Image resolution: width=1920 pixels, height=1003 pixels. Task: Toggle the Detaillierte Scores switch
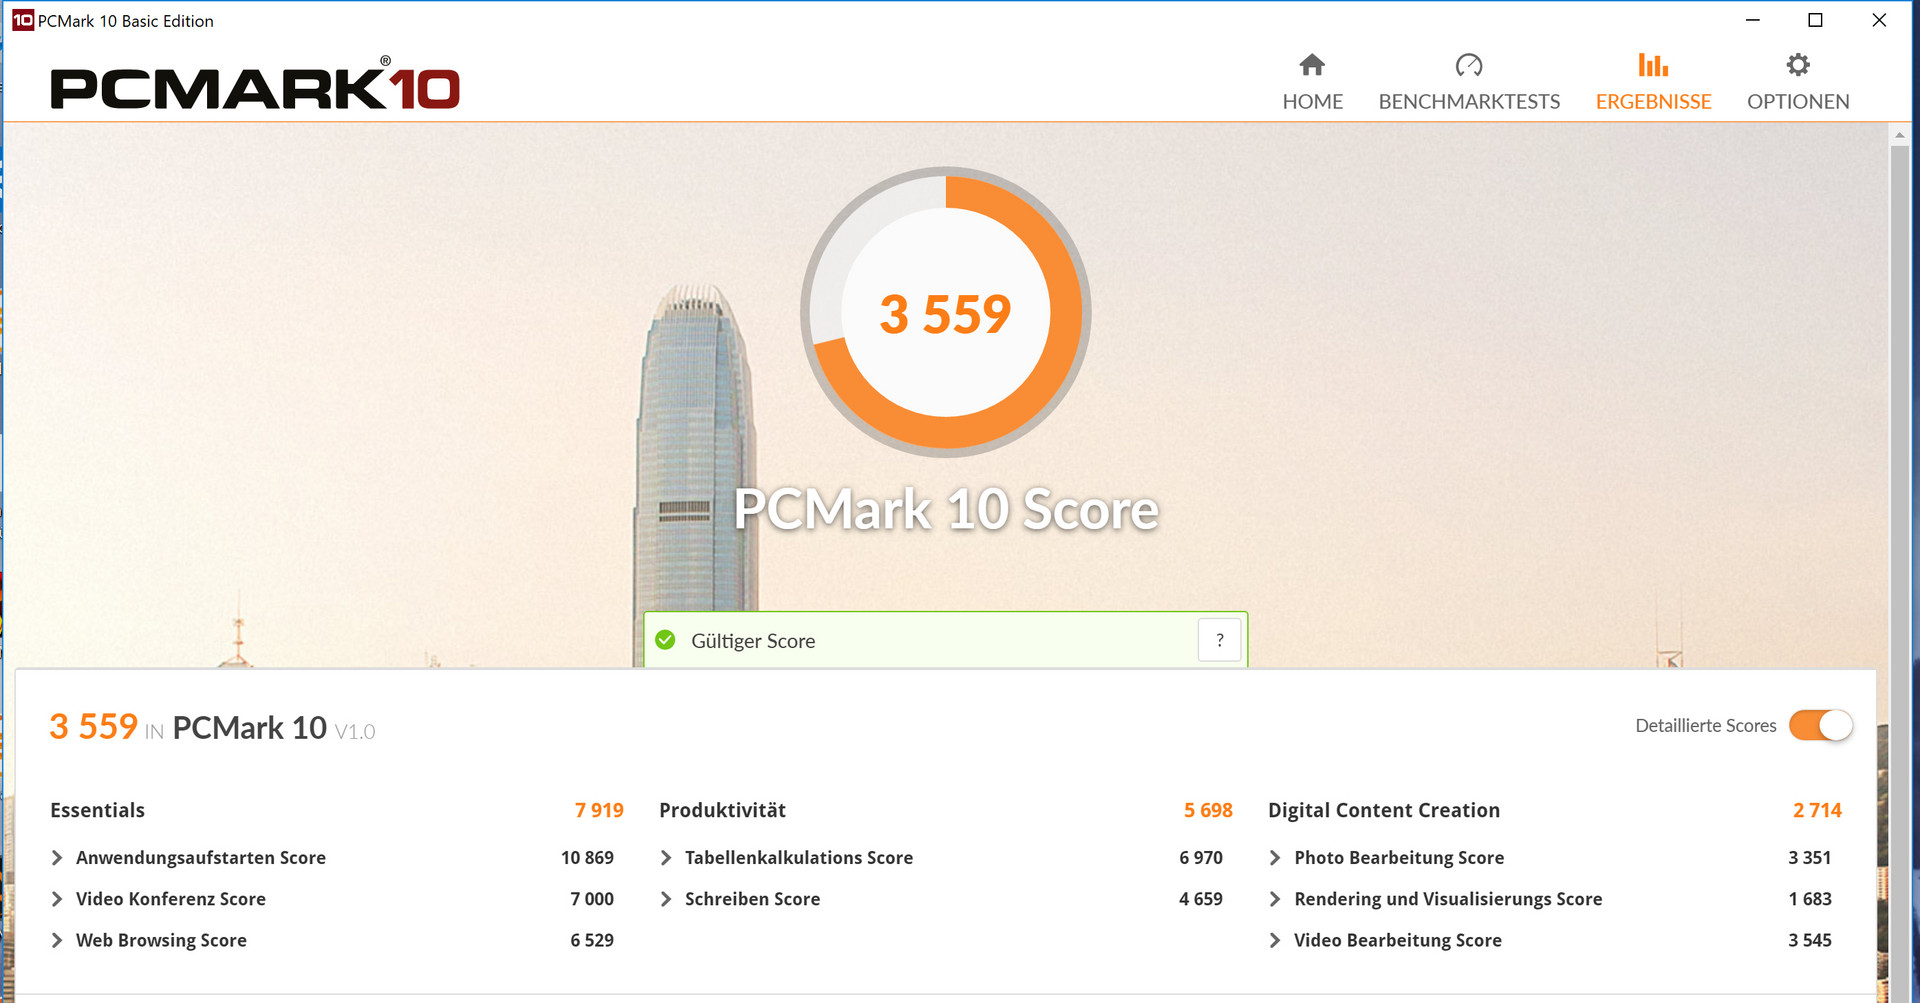pyautogui.click(x=1820, y=725)
